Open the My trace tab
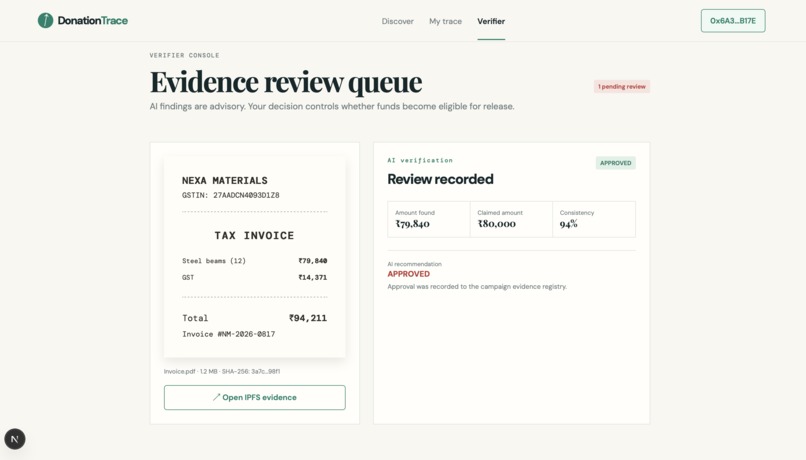This screenshot has height=460, width=806. coord(445,21)
